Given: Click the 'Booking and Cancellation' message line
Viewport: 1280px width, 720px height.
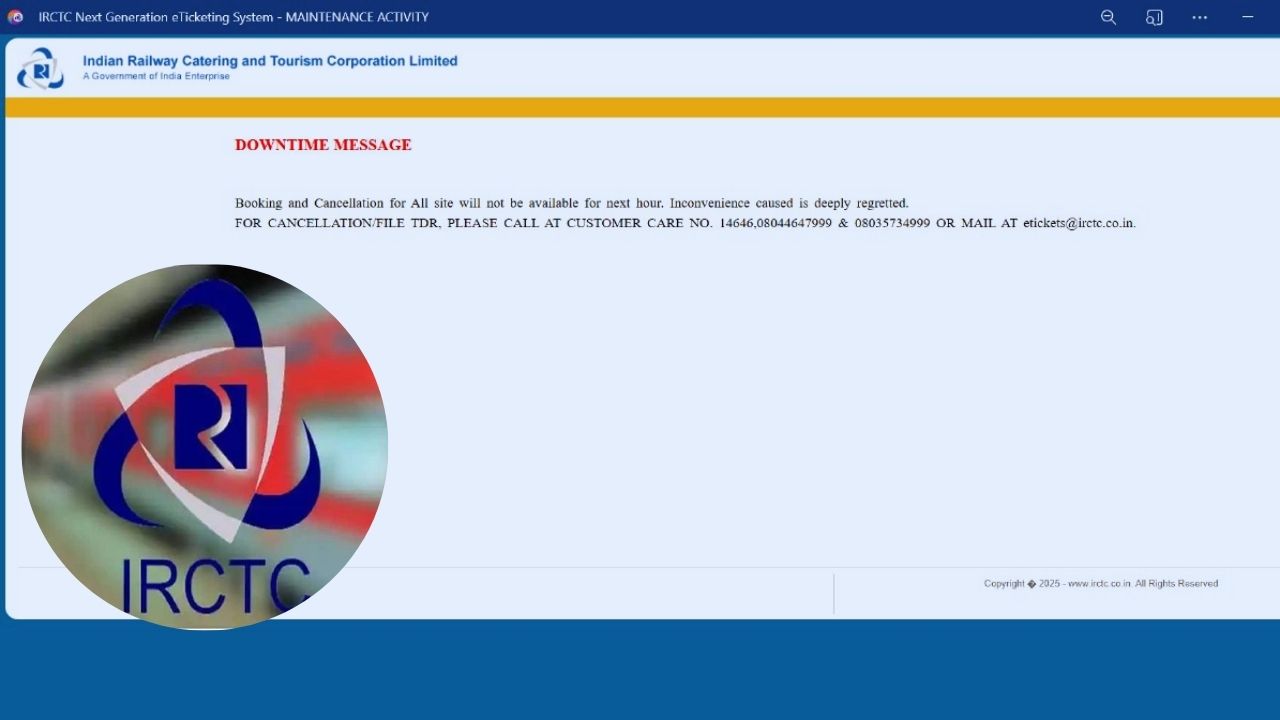Looking at the screenshot, I should click(x=572, y=203).
